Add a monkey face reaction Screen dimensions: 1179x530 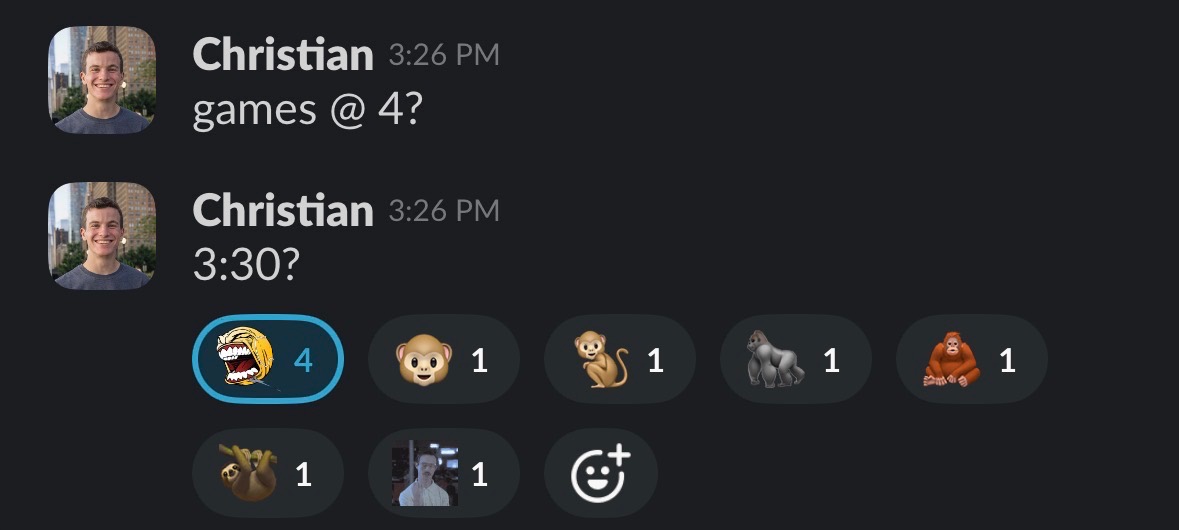[x=444, y=359]
